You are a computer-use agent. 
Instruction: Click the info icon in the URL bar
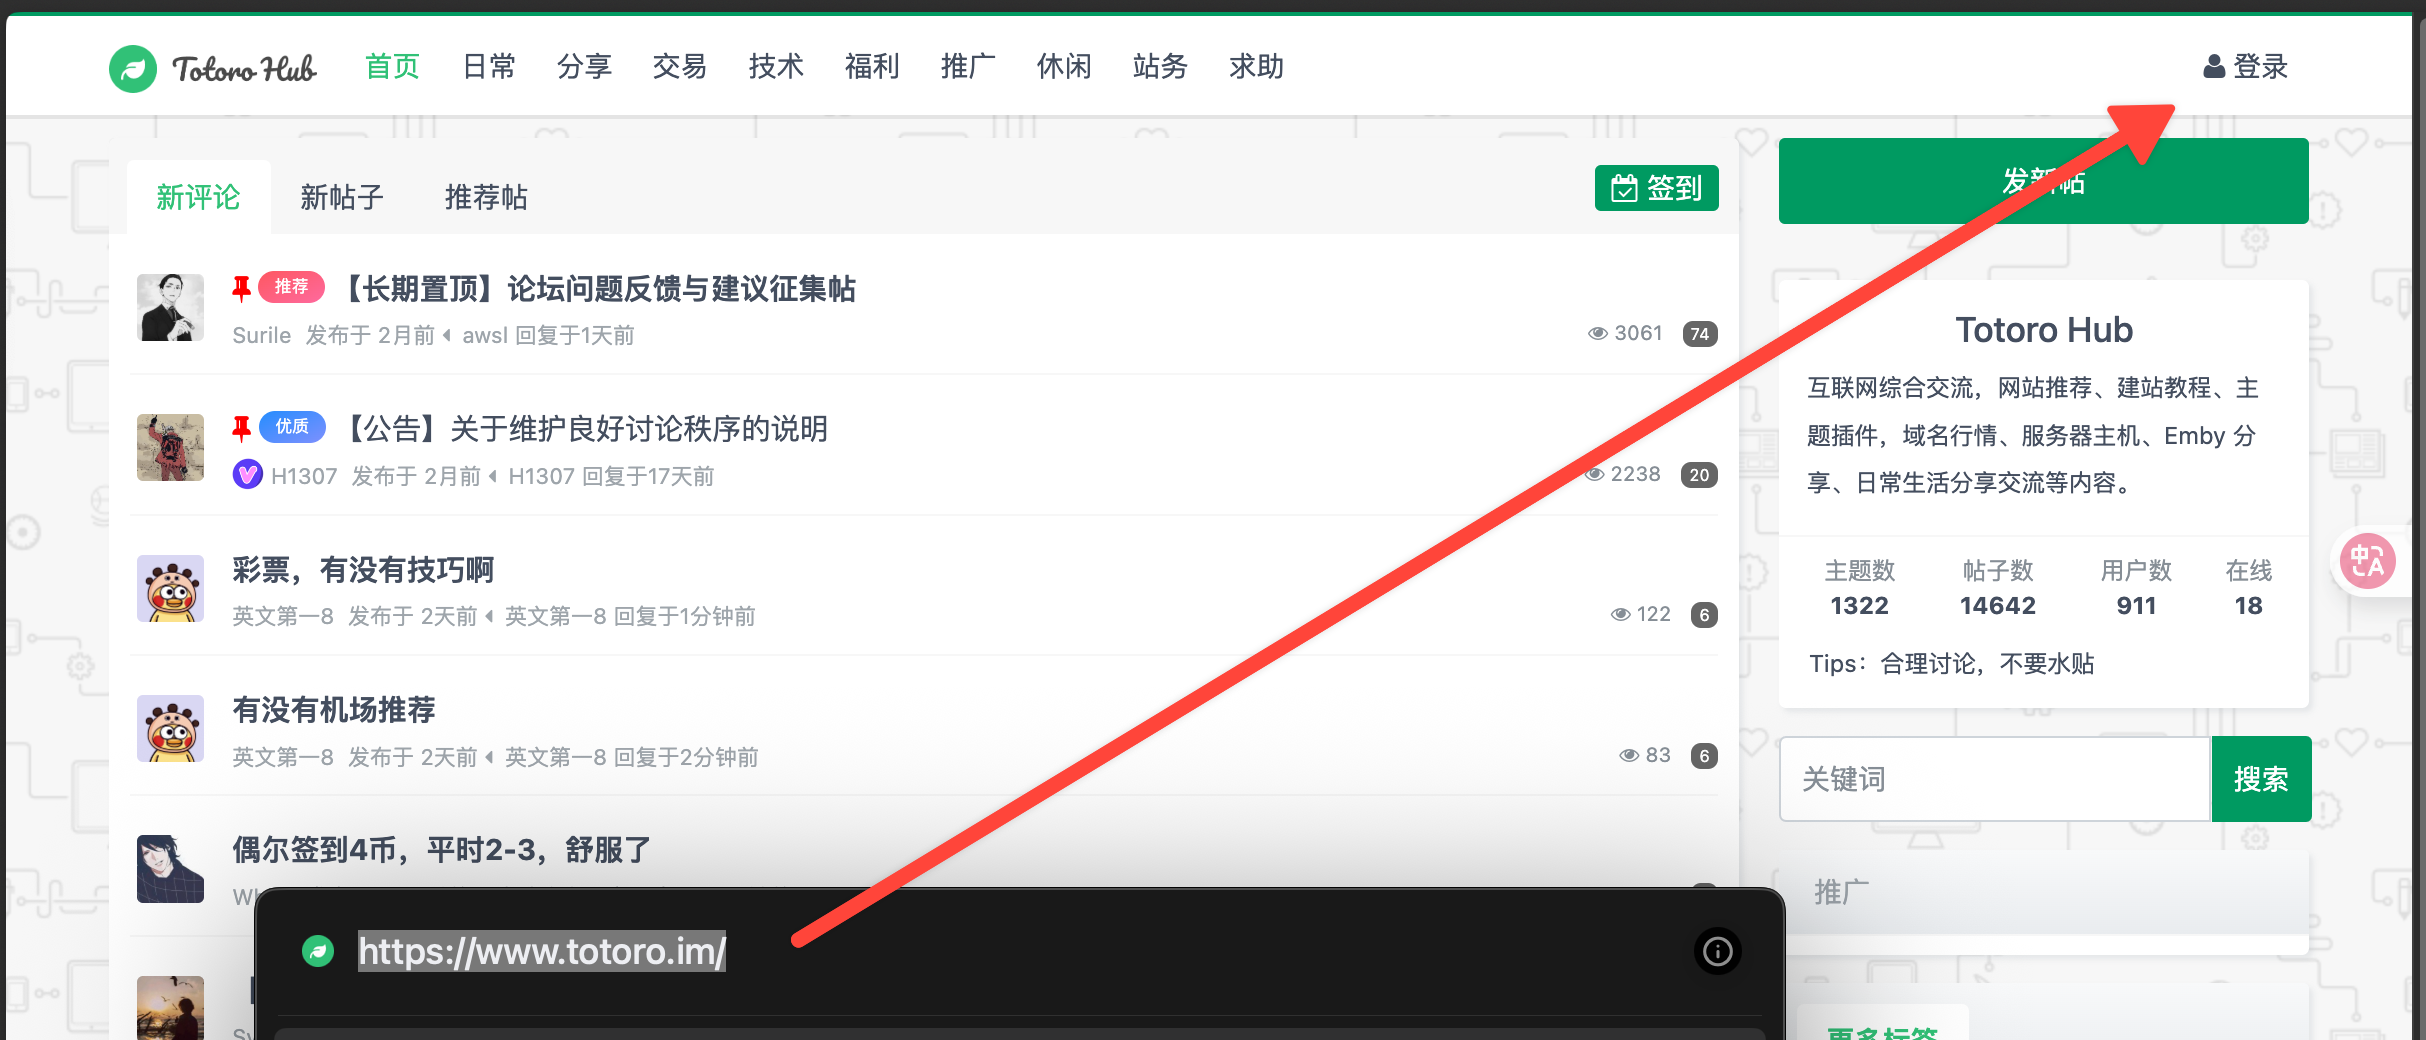[1717, 951]
